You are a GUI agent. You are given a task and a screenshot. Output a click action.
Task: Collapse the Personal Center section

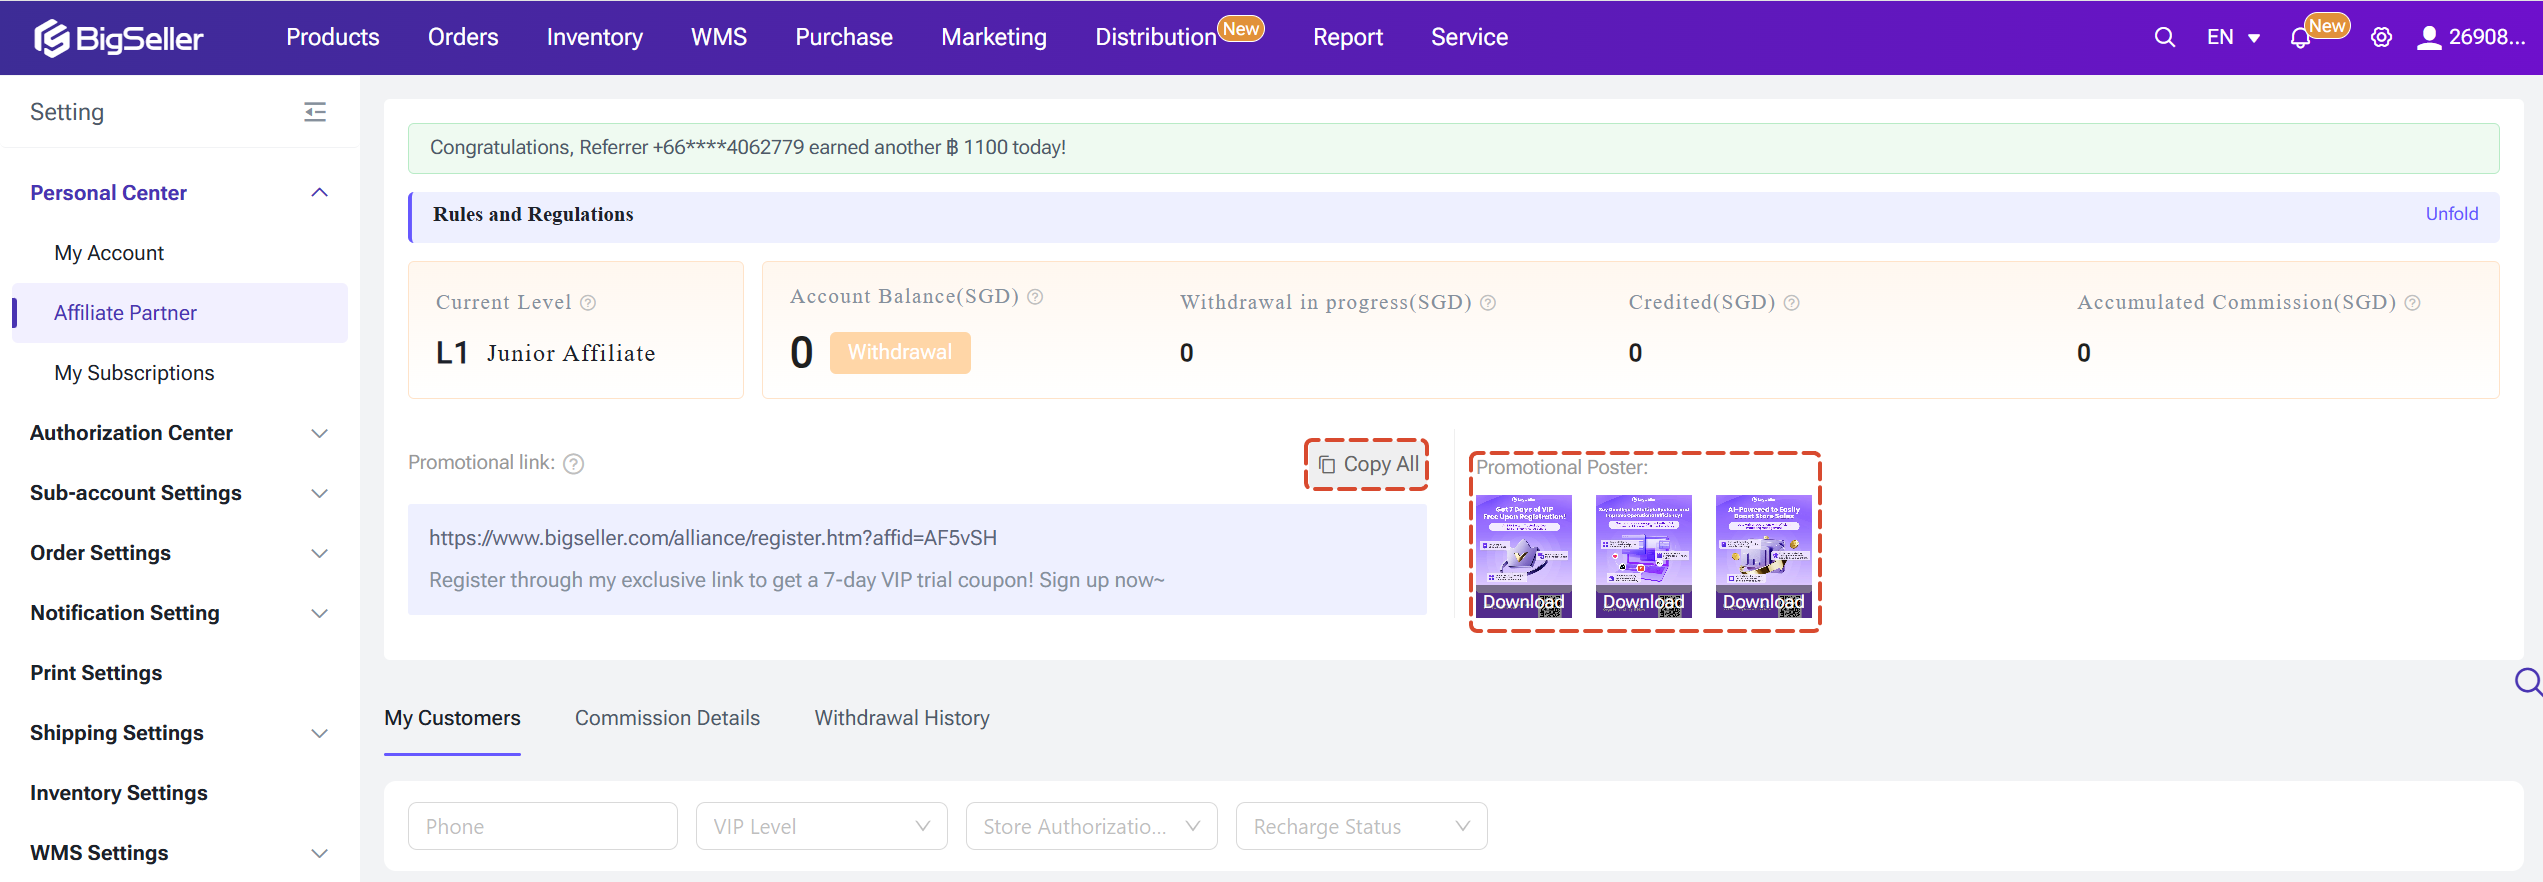coord(320,193)
